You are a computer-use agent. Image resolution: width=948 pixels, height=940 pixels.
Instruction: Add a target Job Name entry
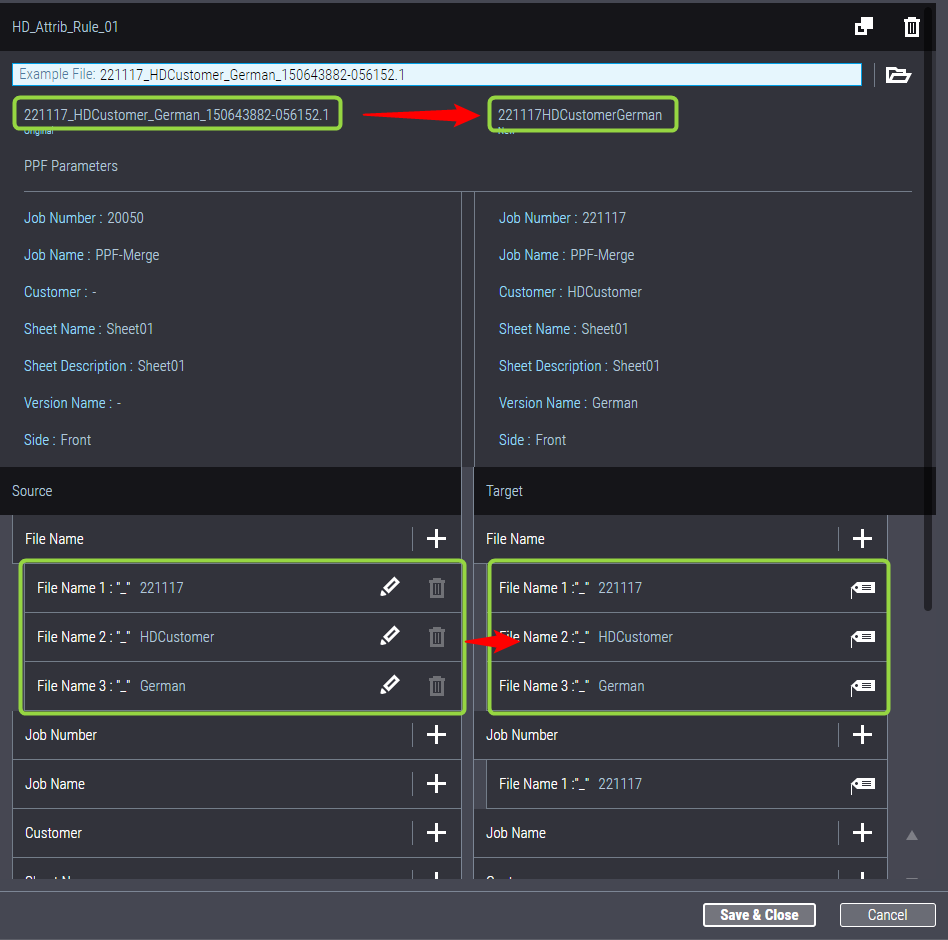pos(862,833)
